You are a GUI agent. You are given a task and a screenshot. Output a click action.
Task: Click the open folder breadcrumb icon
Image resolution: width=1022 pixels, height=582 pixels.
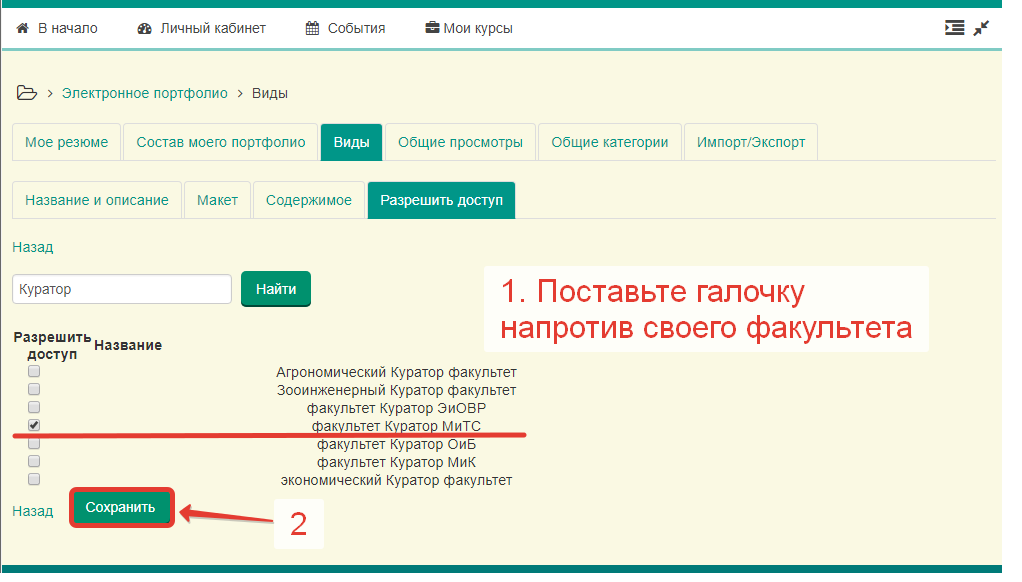[27, 93]
